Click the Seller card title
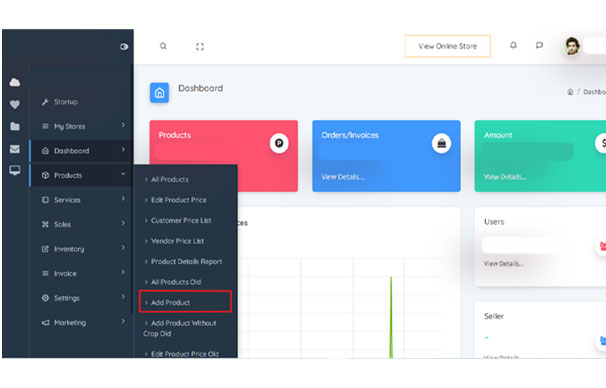This screenshot has width=606, height=388. pyautogui.click(x=494, y=316)
